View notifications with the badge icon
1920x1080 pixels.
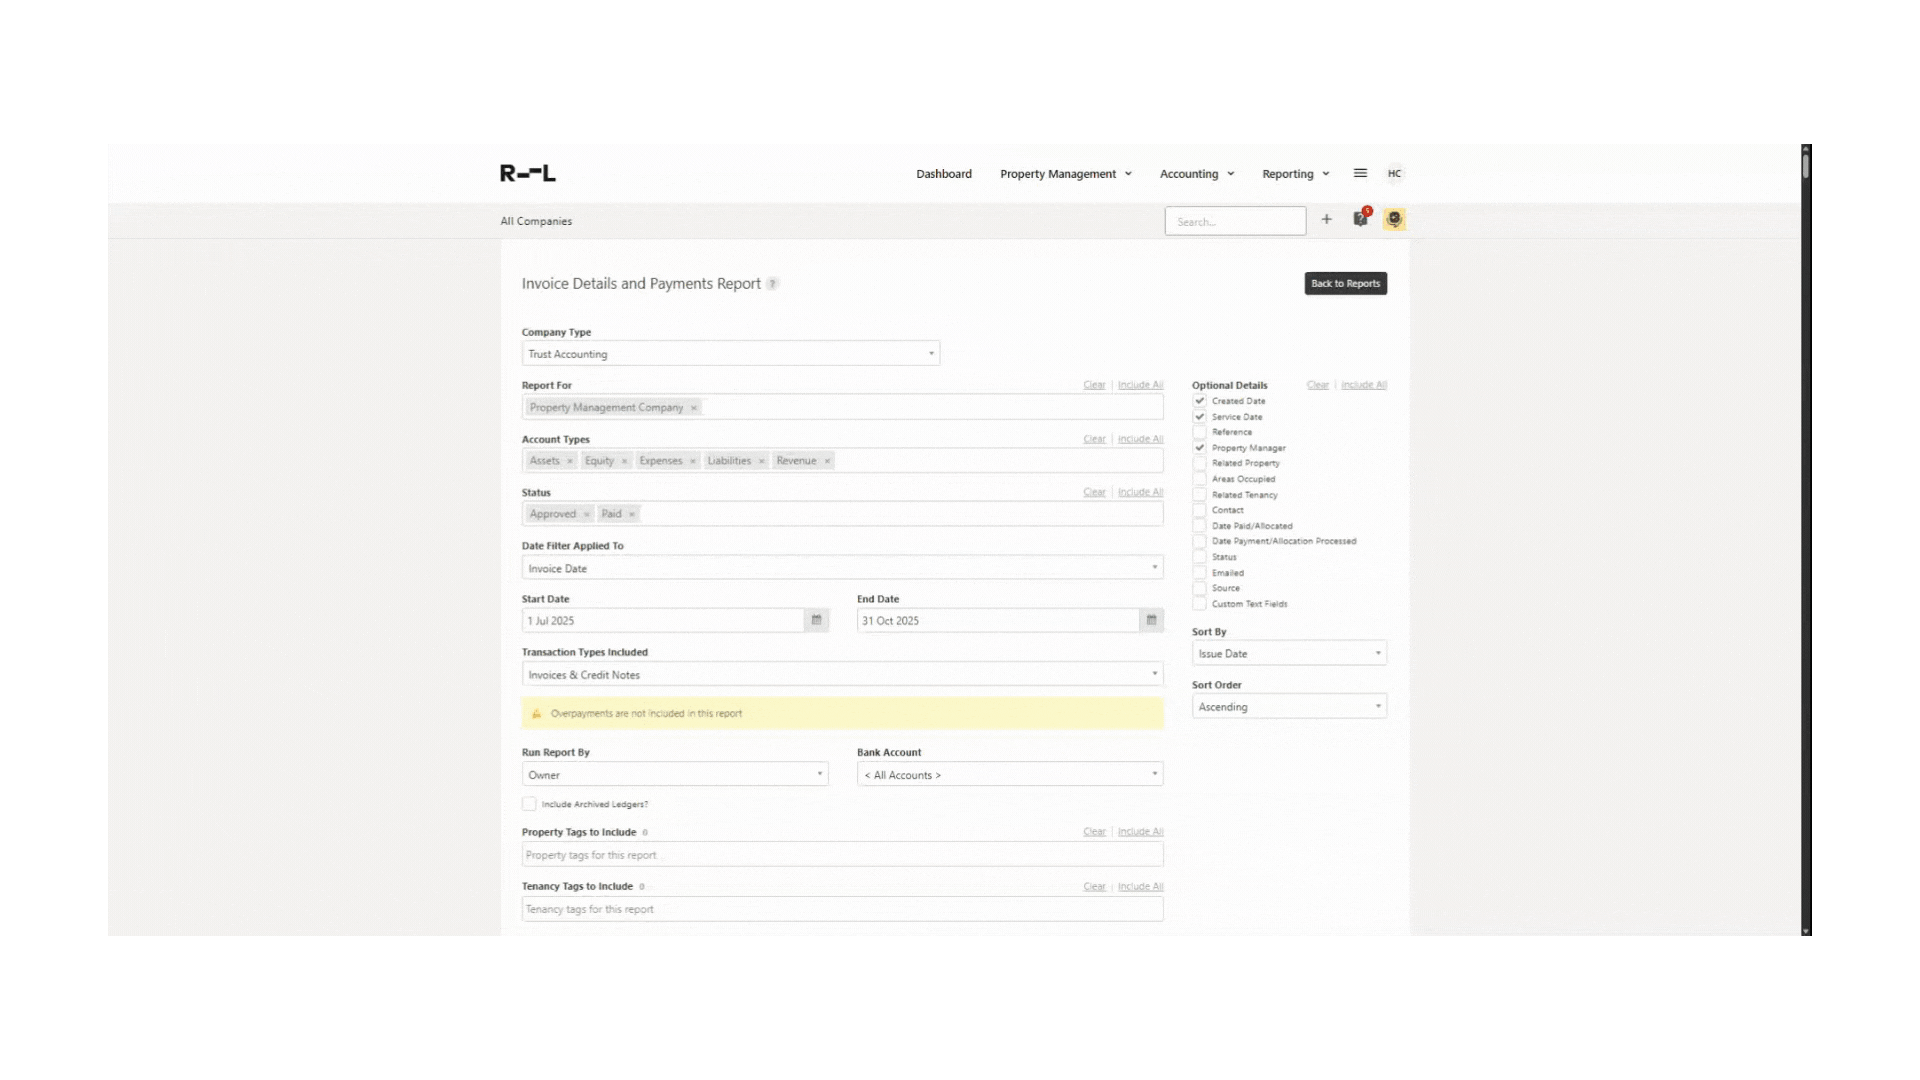pyautogui.click(x=1360, y=220)
